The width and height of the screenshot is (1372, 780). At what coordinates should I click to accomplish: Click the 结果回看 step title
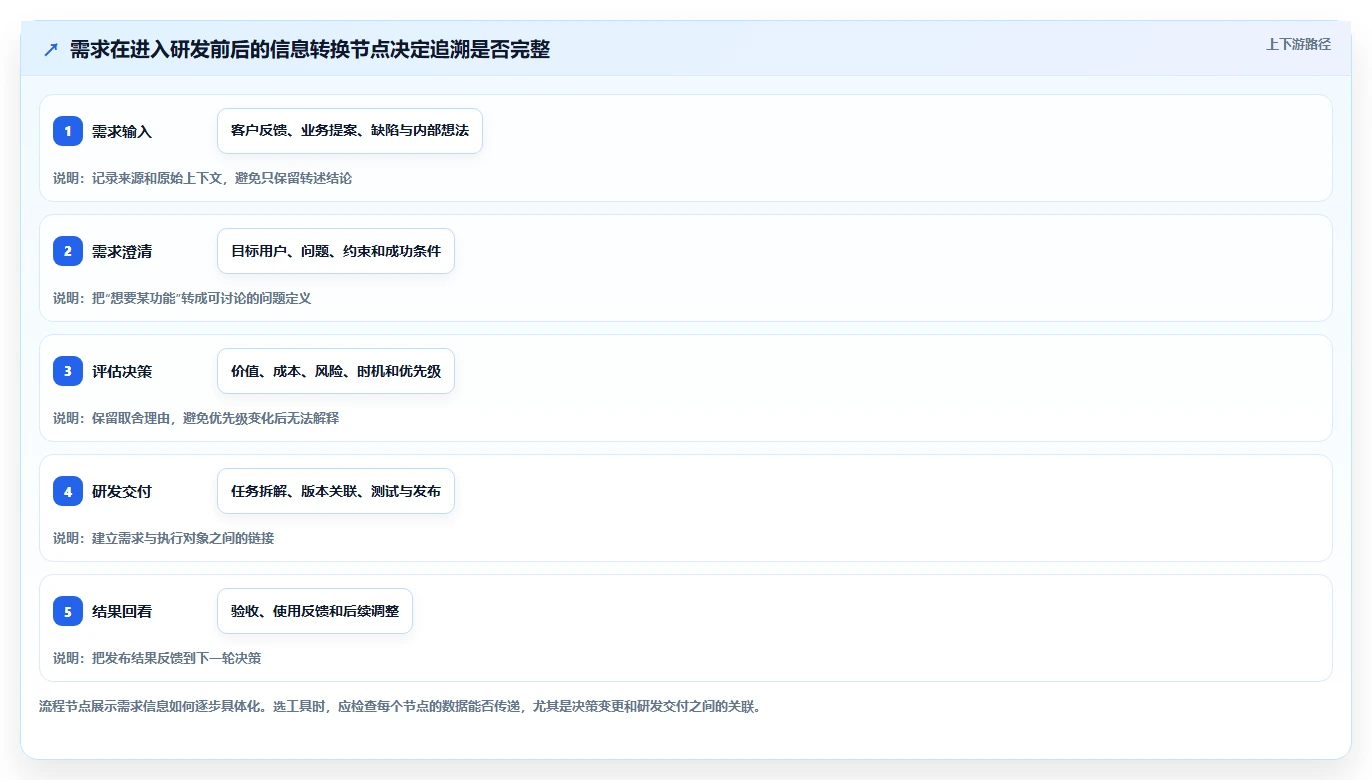(122, 611)
